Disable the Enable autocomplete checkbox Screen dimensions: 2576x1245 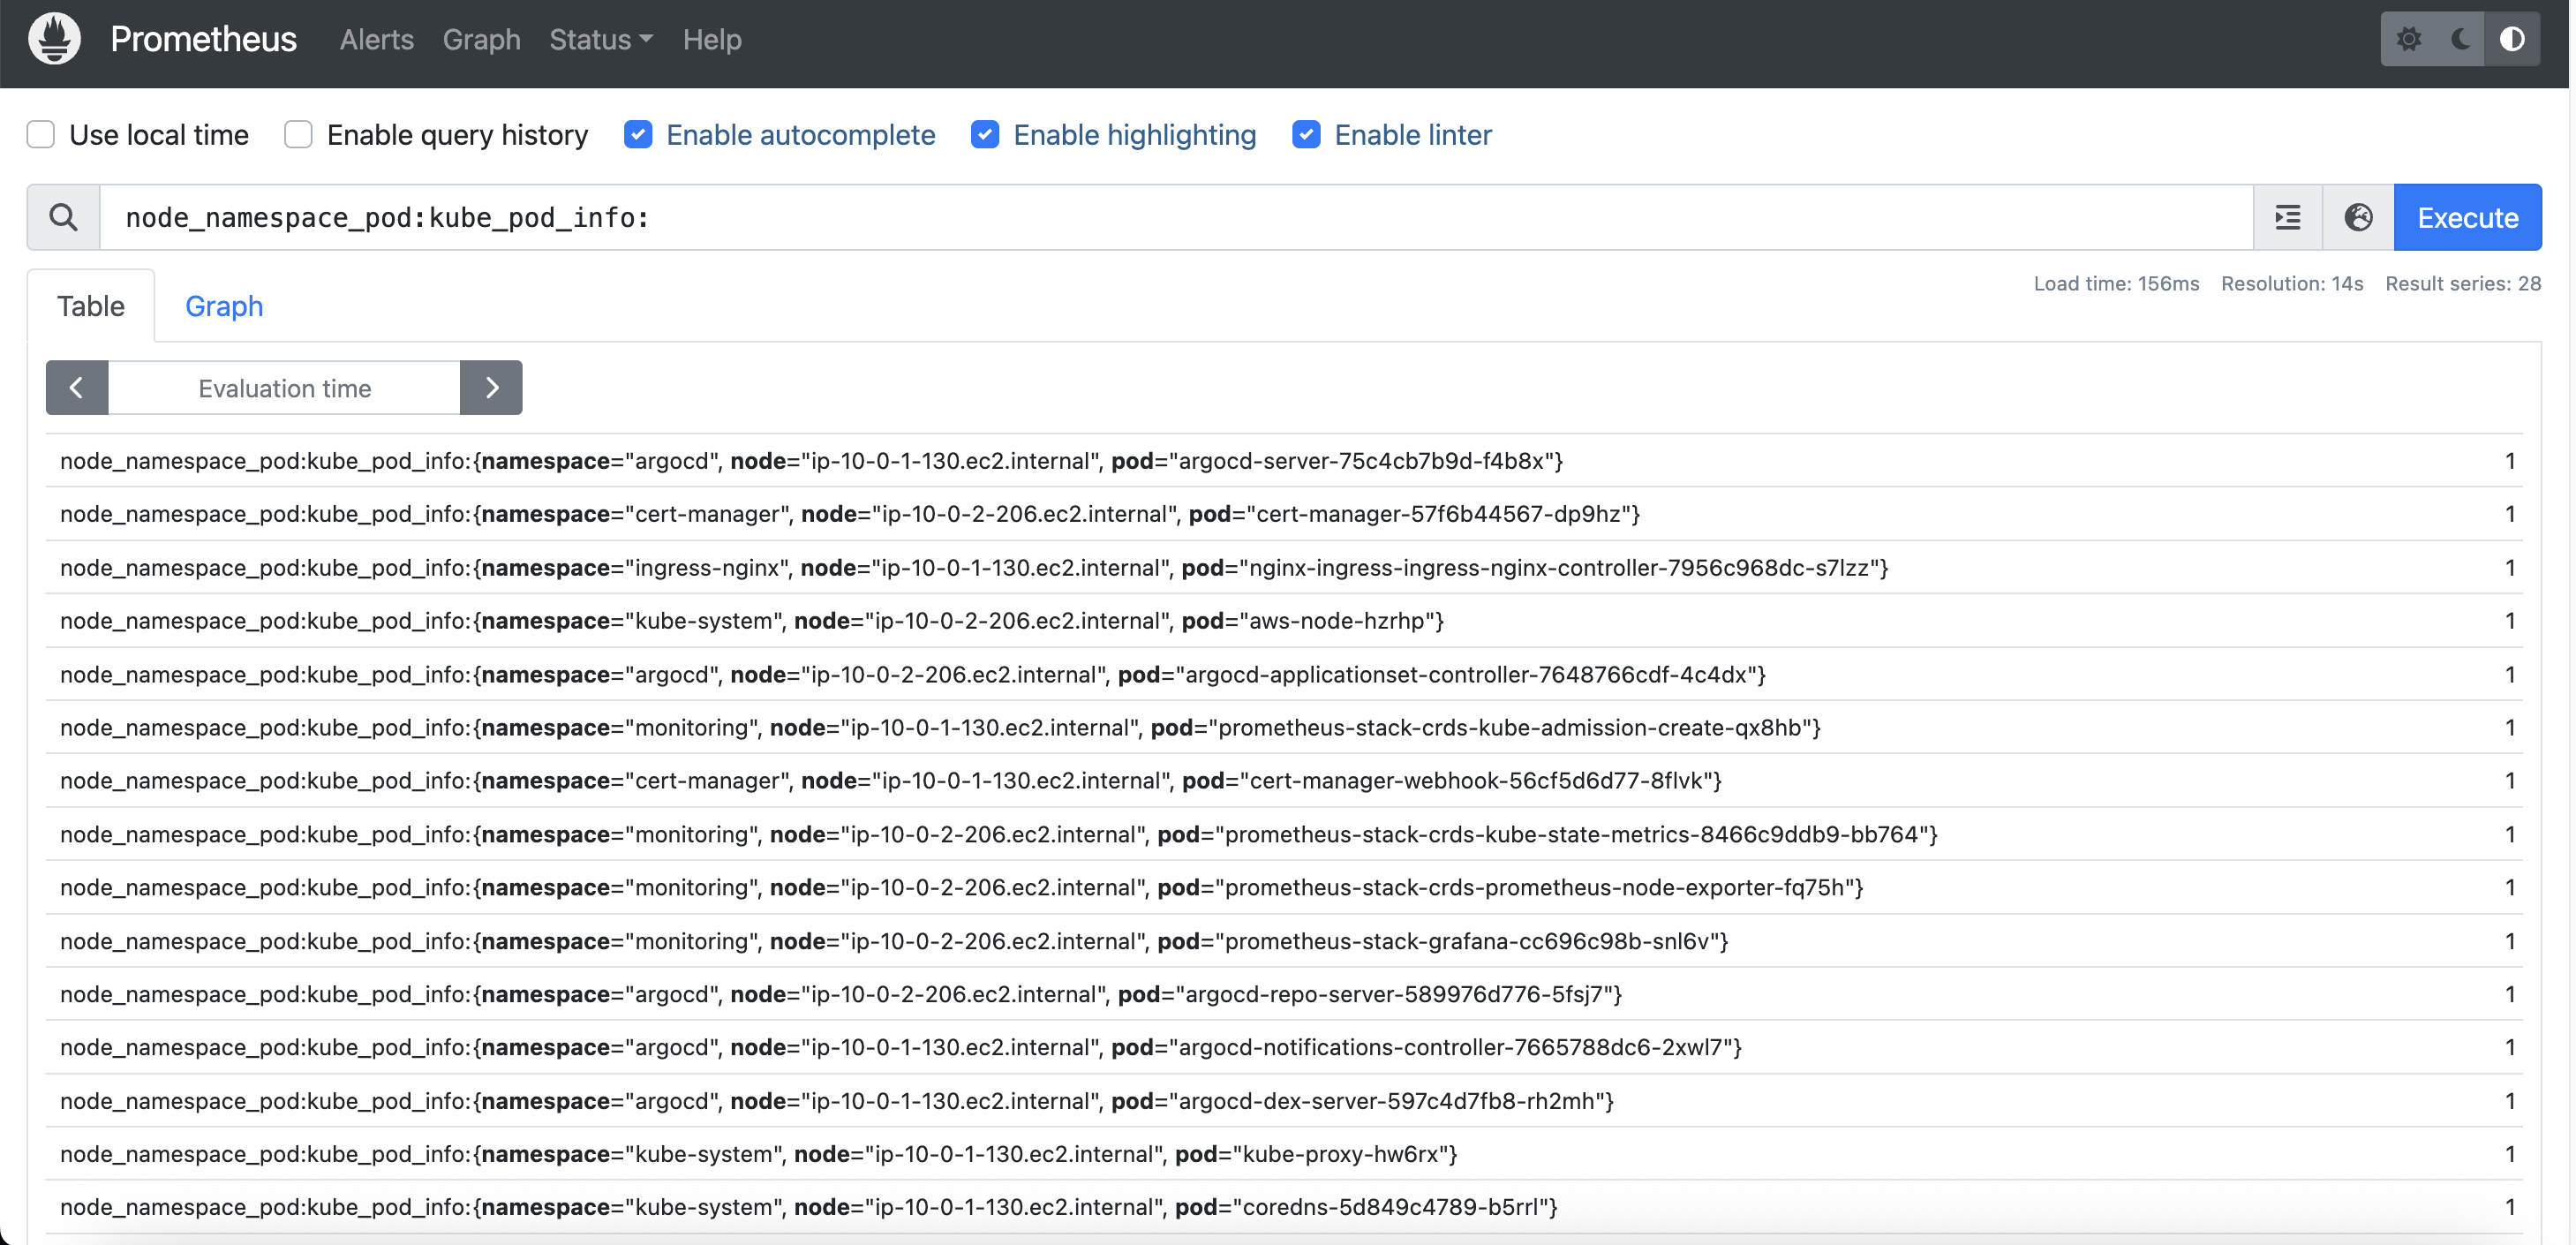click(x=638, y=134)
